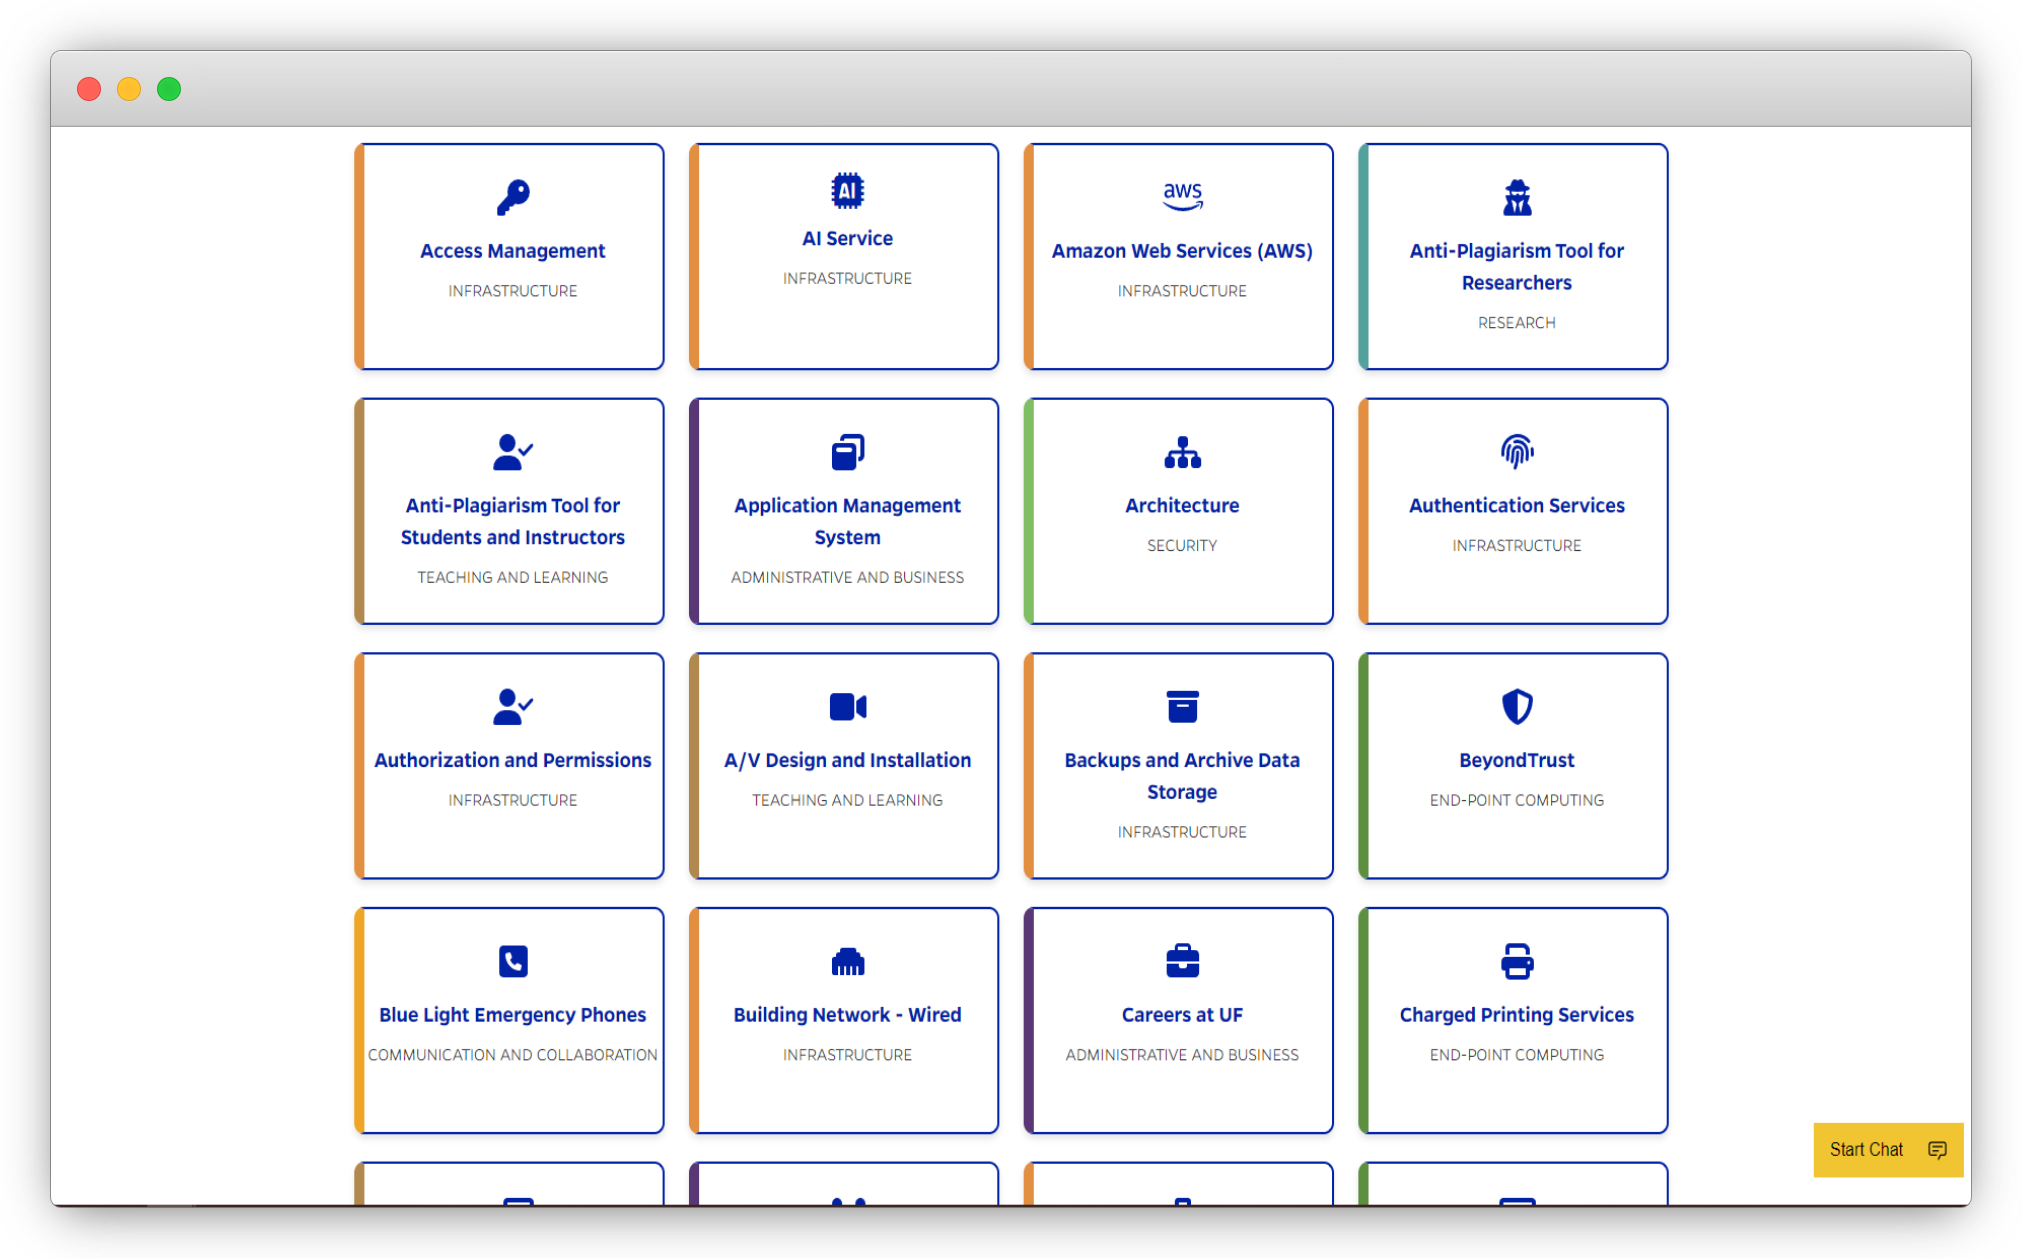Click the ethernet Building Network icon
Viewport: 2022px width, 1258px height.
pos(847,961)
